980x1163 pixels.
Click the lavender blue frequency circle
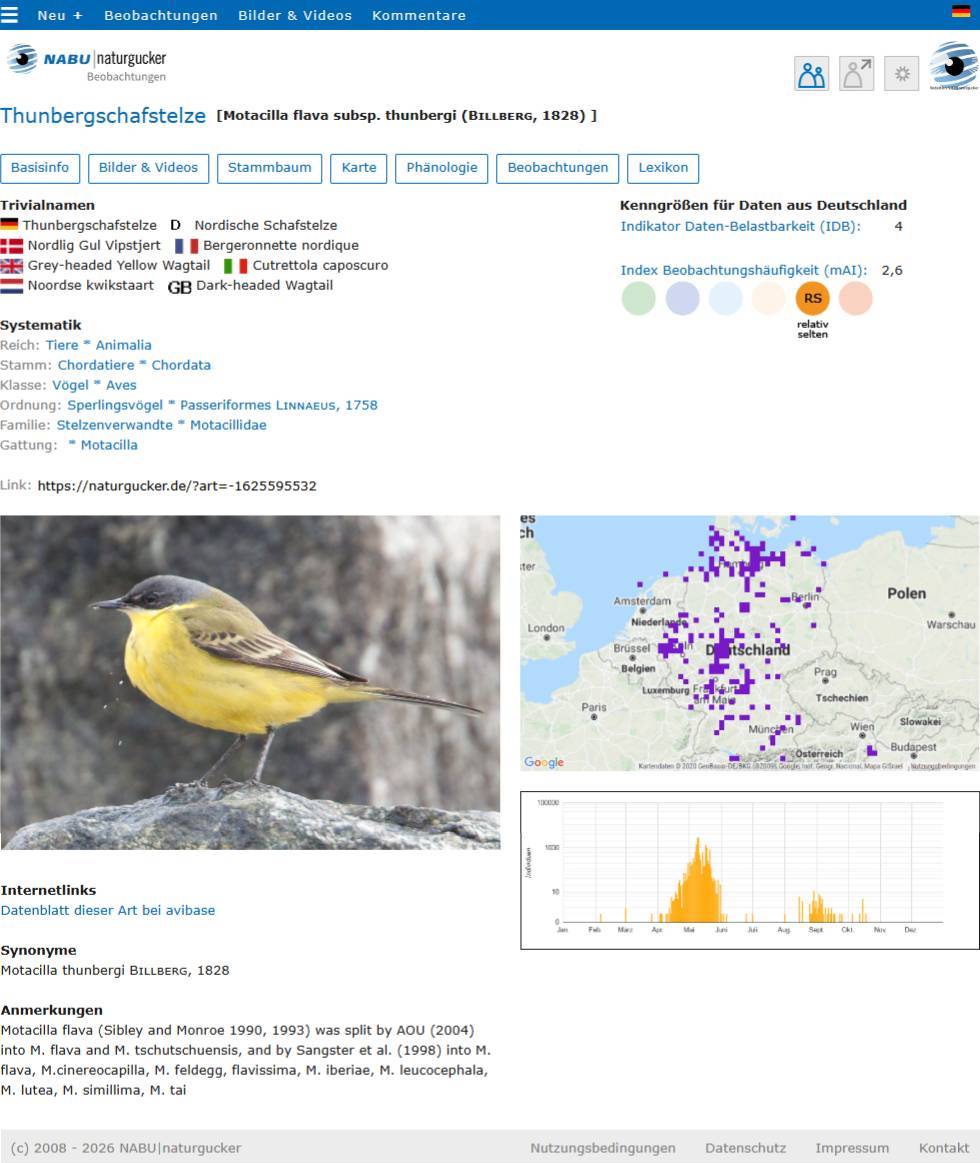tap(683, 298)
